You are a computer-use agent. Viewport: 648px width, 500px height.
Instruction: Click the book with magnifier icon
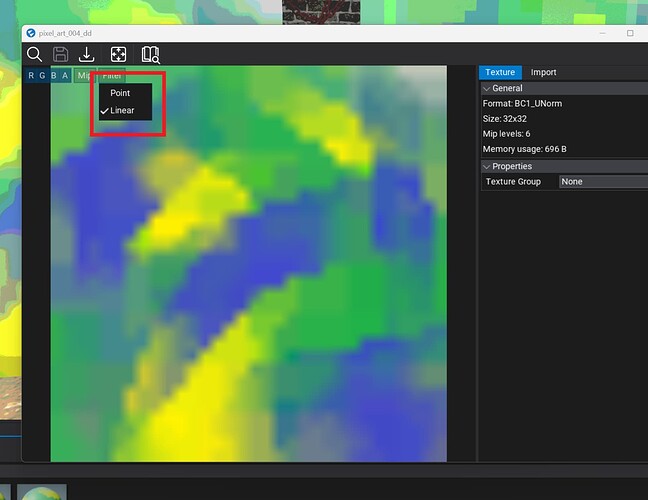click(x=150, y=54)
